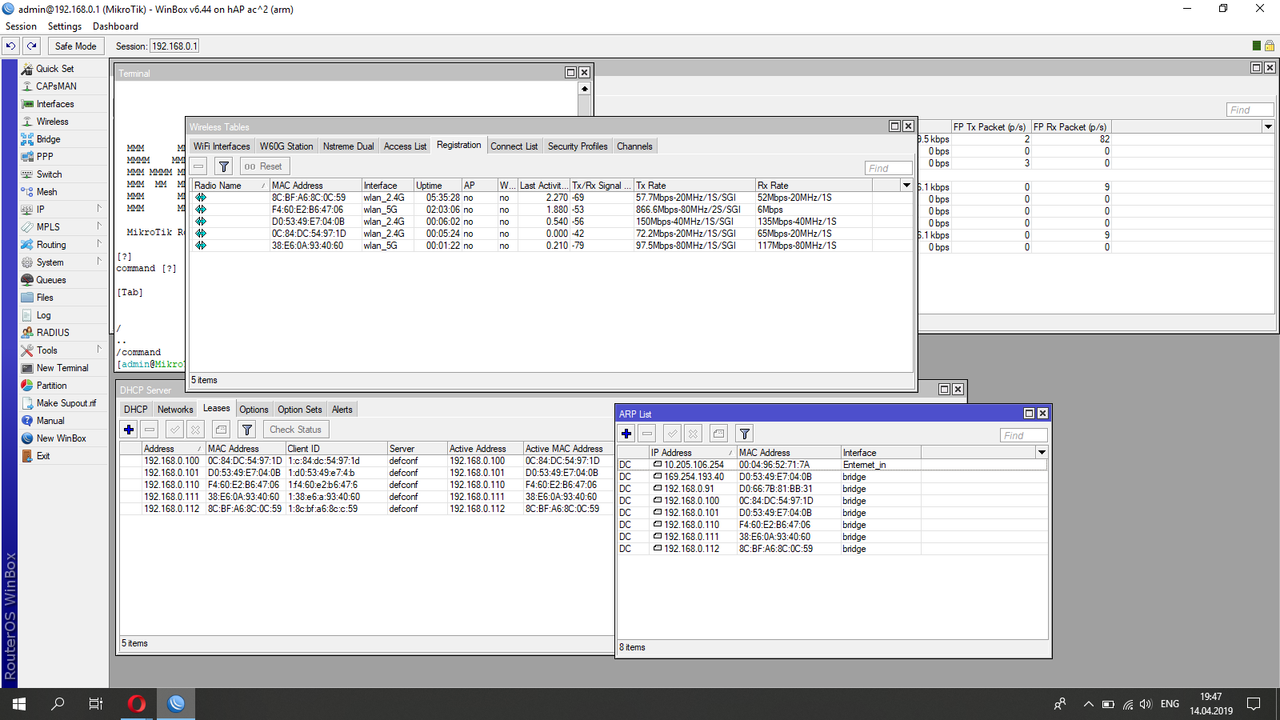This screenshot has height=720, width=1280.
Task: Launch New WinBox from the sidebar
Action: click(x=61, y=438)
